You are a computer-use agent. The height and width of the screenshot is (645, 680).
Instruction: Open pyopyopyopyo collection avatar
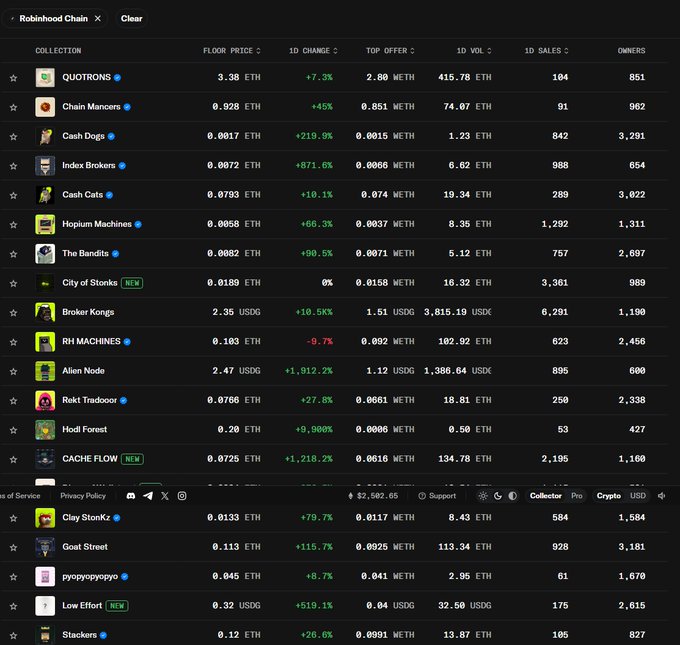pos(45,576)
